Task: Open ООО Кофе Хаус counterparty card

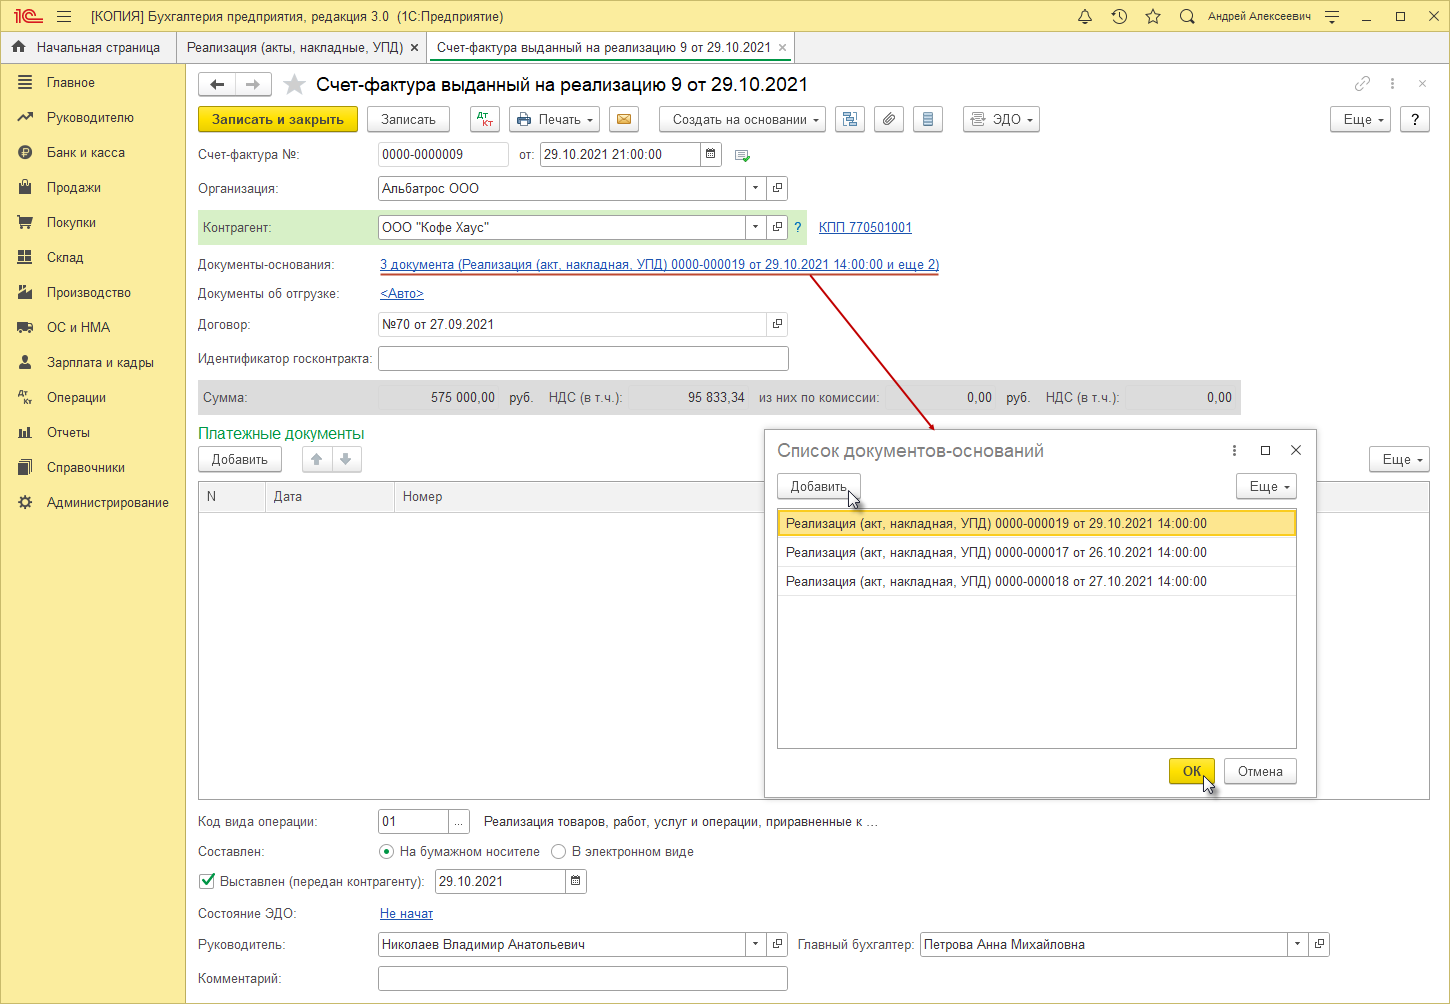Action: point(777,227)
